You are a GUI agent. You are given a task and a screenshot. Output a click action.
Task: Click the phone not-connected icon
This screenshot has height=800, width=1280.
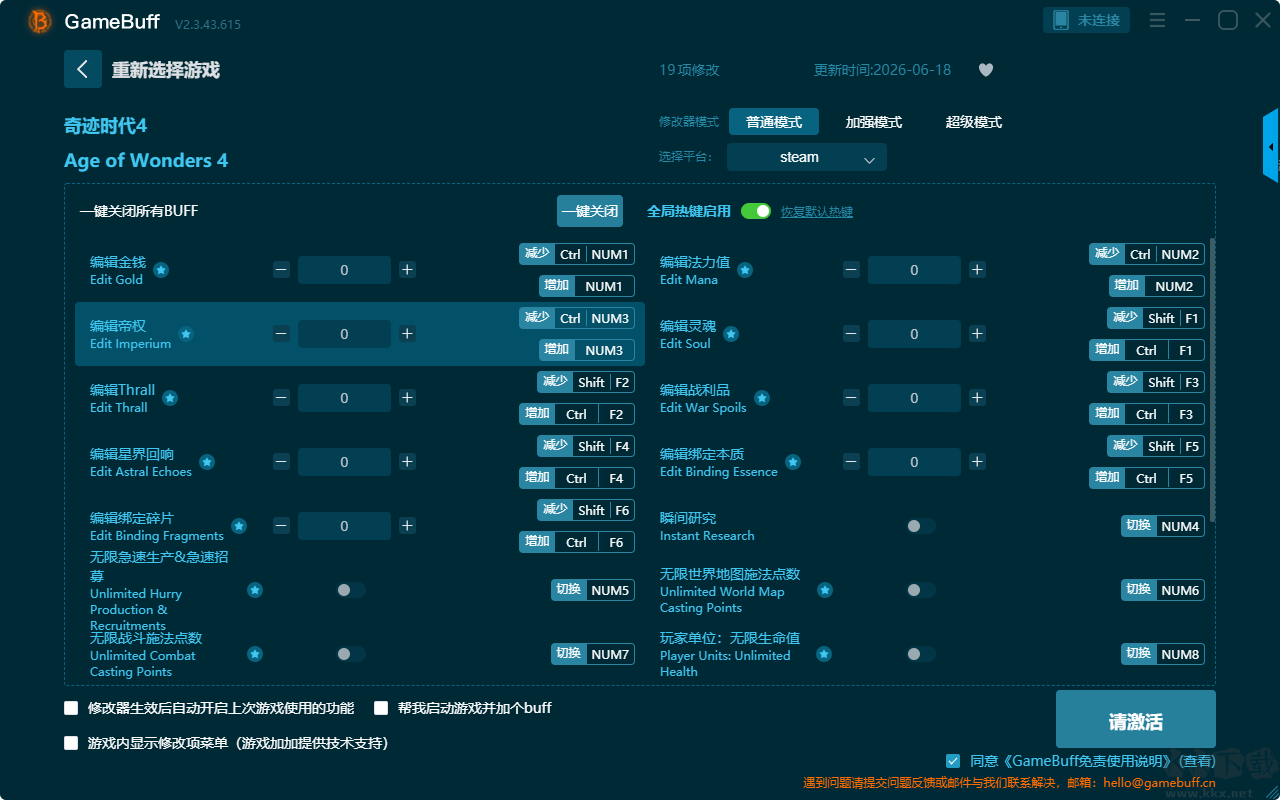(1061, 20)
